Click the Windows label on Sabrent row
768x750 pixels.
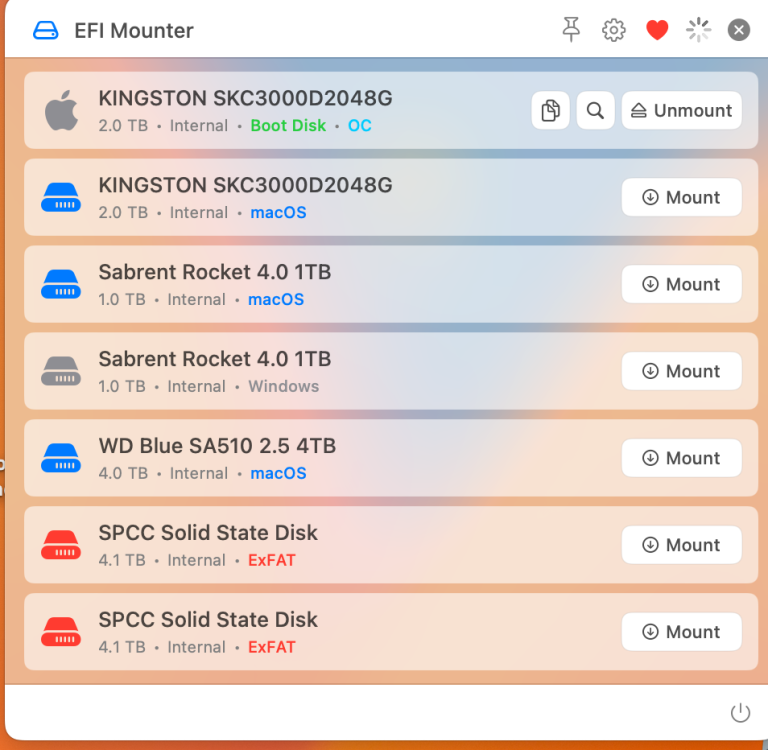tap(284, 386)
